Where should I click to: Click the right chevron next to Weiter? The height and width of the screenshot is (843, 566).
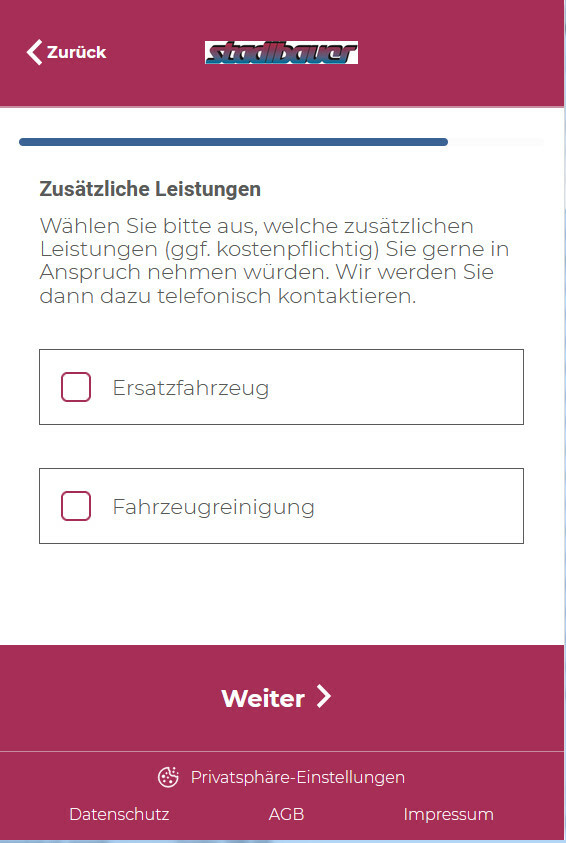(x=323, y=696)
